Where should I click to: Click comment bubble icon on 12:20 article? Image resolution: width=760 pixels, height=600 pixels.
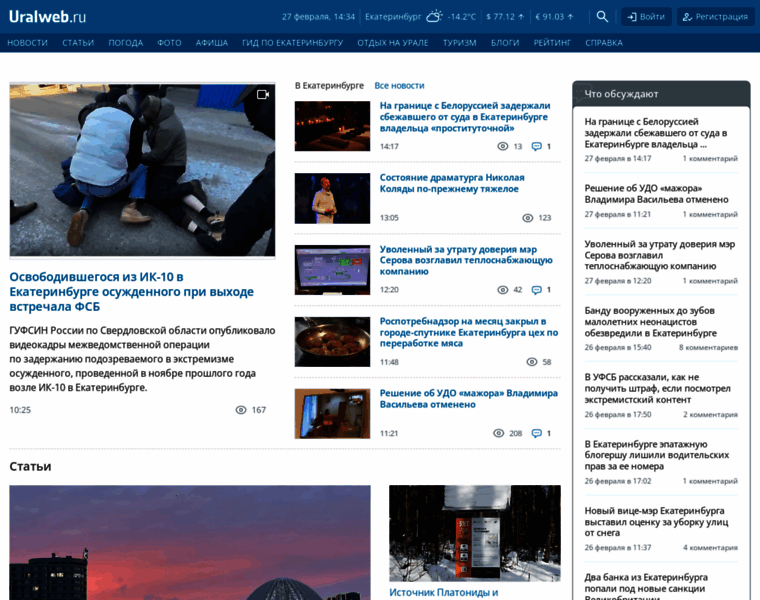pos(537,290)
